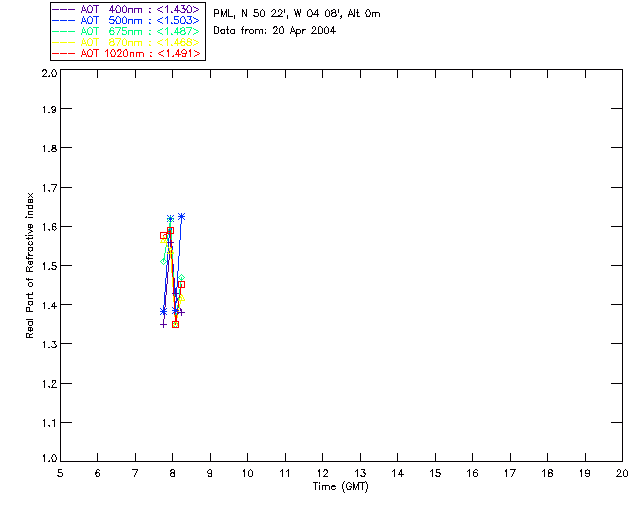Click the leftmost green diamond point near 1.51
This screenshot has height=512, width=640.
[163, 261]
